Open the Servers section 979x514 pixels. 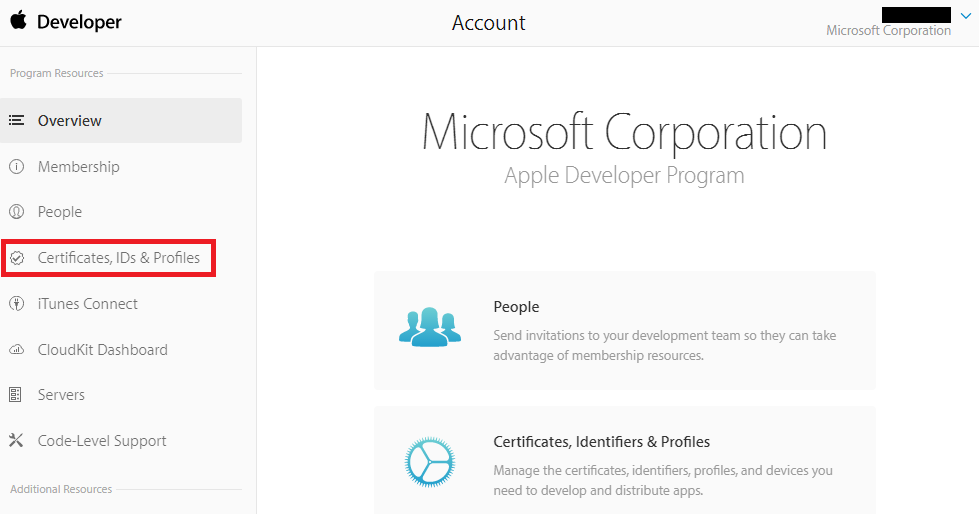[61, 395]
